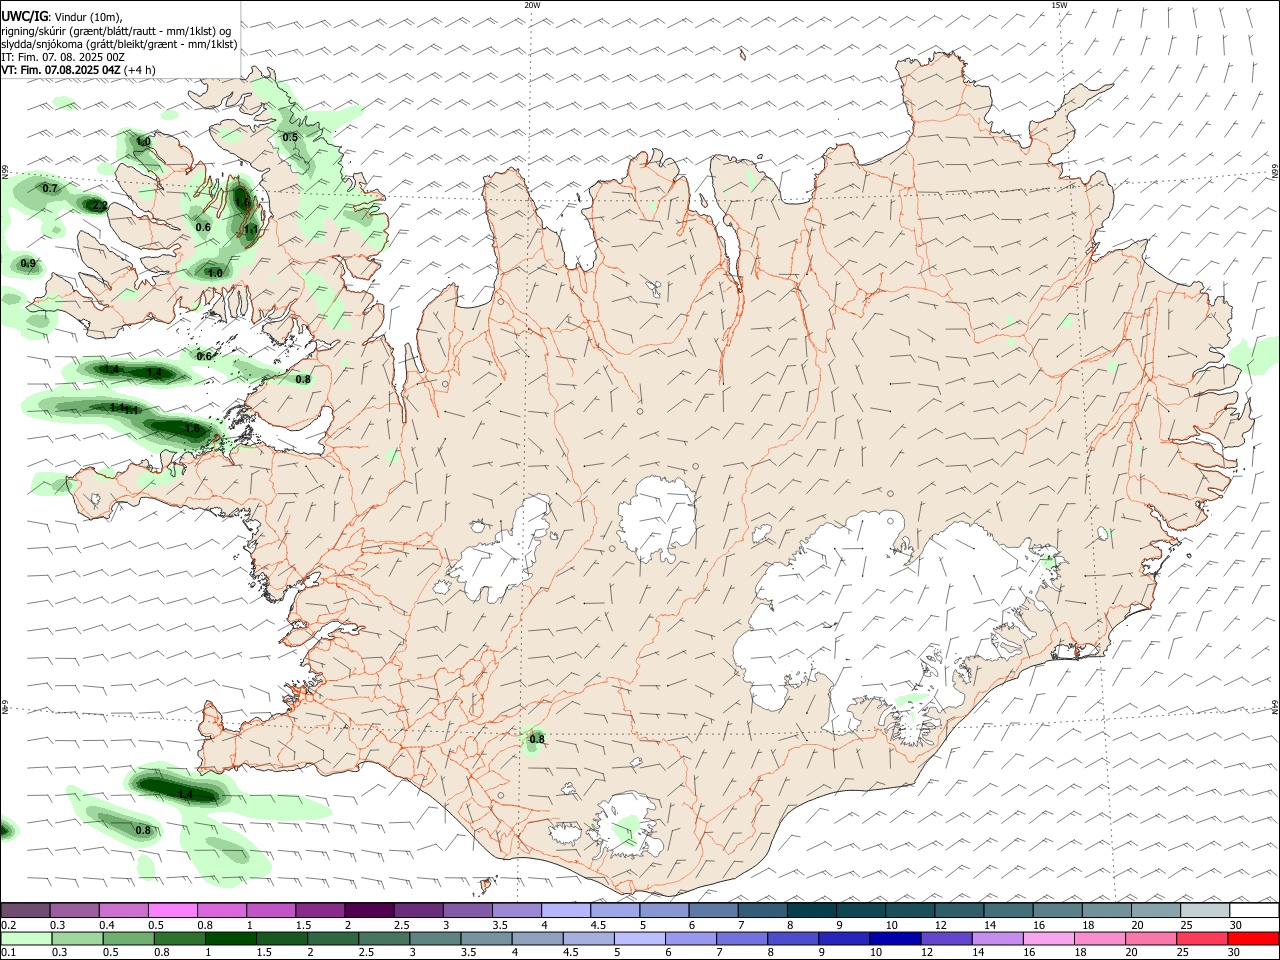Click the 'rigning/skúrir' rain legend description line
Image resolution: width=1280 pixels, height=960 pixels.
coord(116,31)
